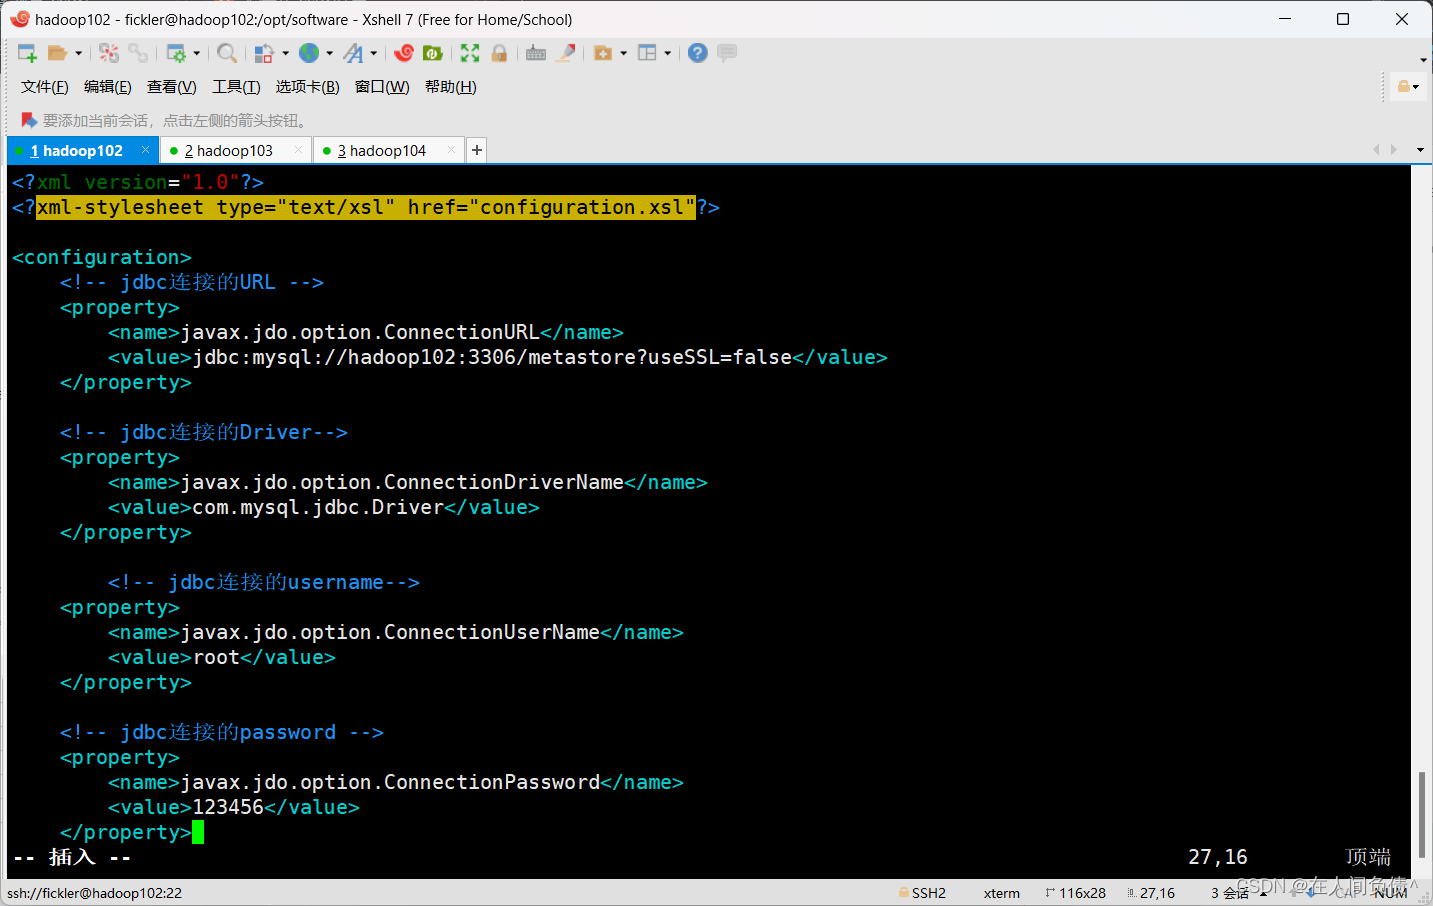The image size is (1433, 906).
Task: Open Help via blue question icon
Action: [698, 53]
